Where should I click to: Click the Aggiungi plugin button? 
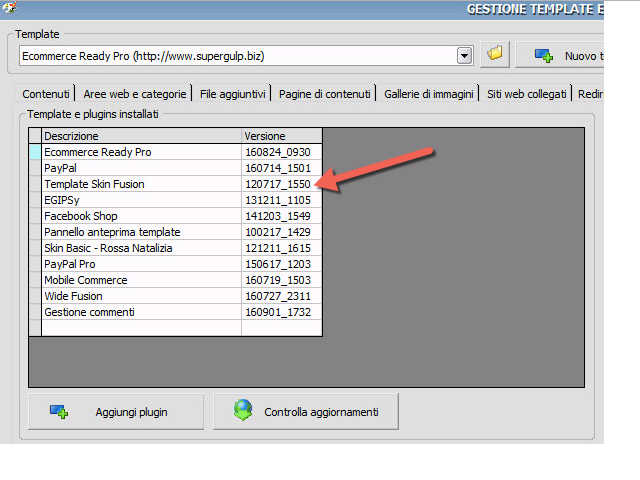(116, 411)
